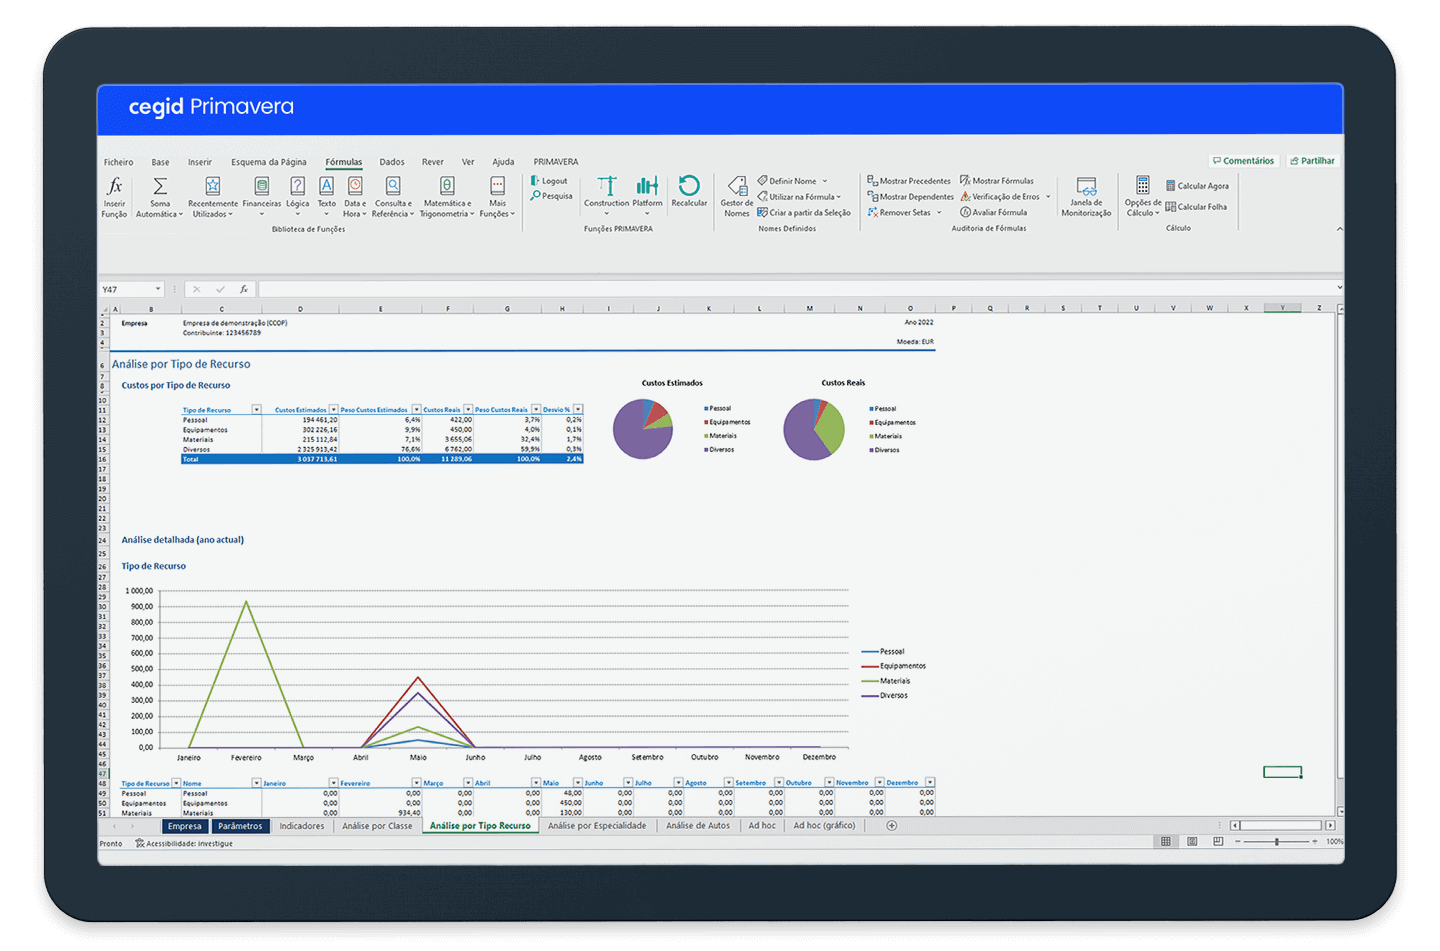Screen dimensions: 1440x951
Task: Click Mostrar Dependentes
Action: tap(911, 197)
